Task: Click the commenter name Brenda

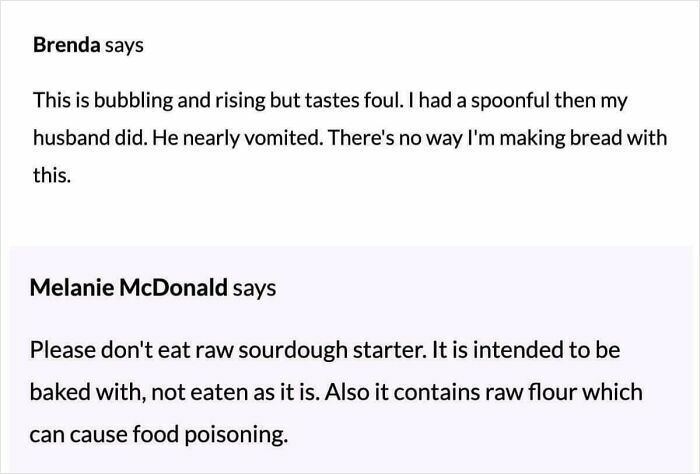Action: [x=65, y=45]
